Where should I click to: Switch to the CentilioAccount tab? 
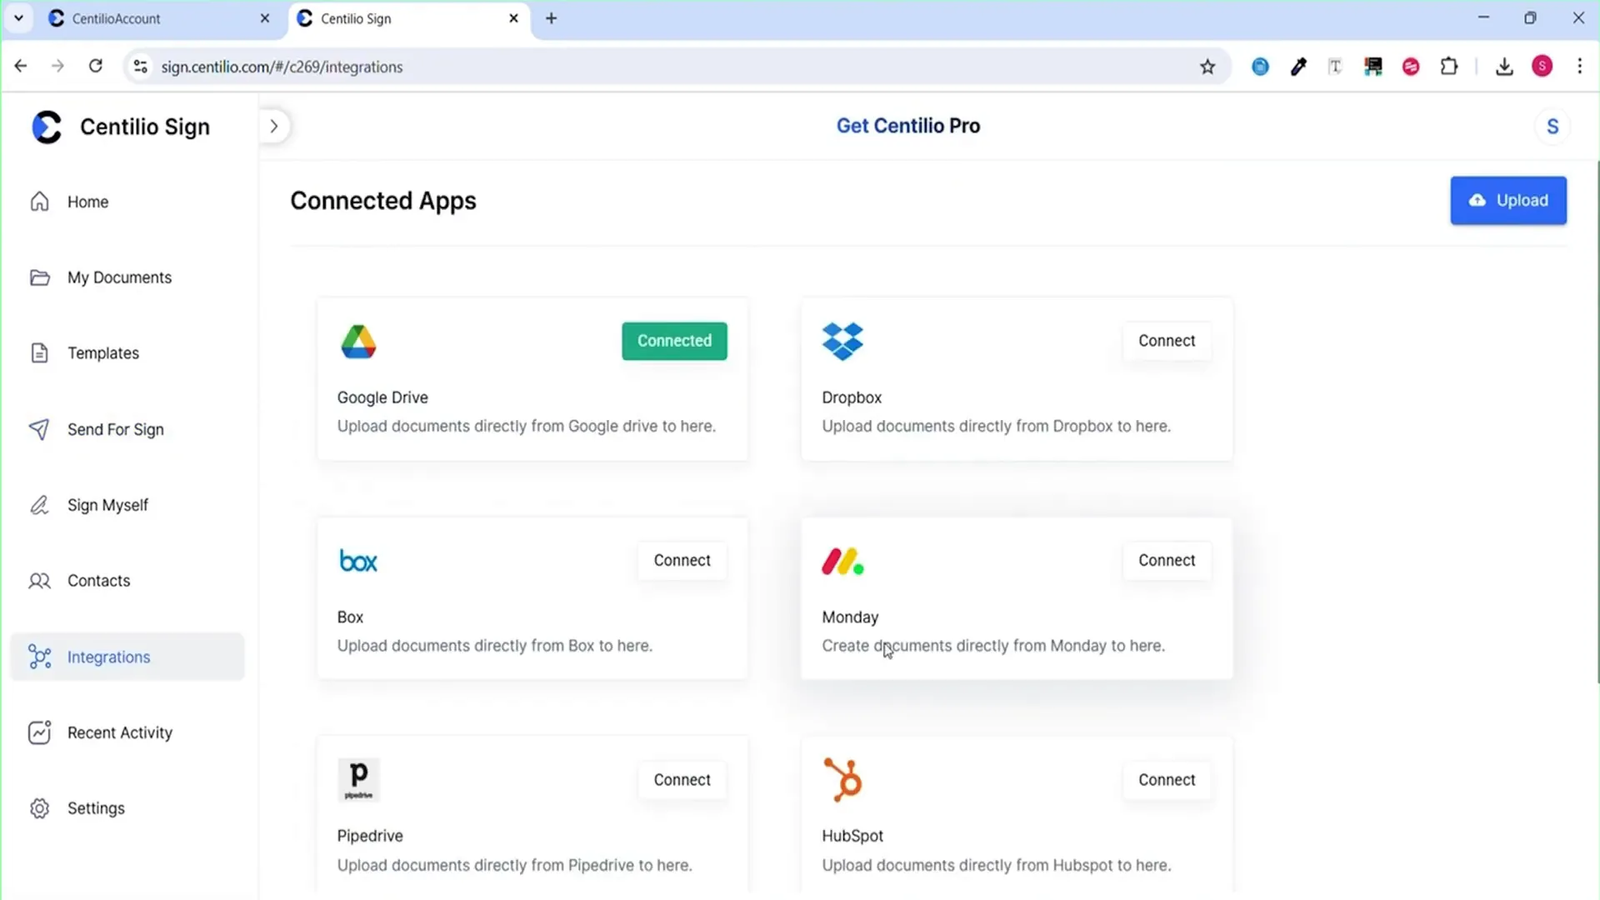click(160, 19)
